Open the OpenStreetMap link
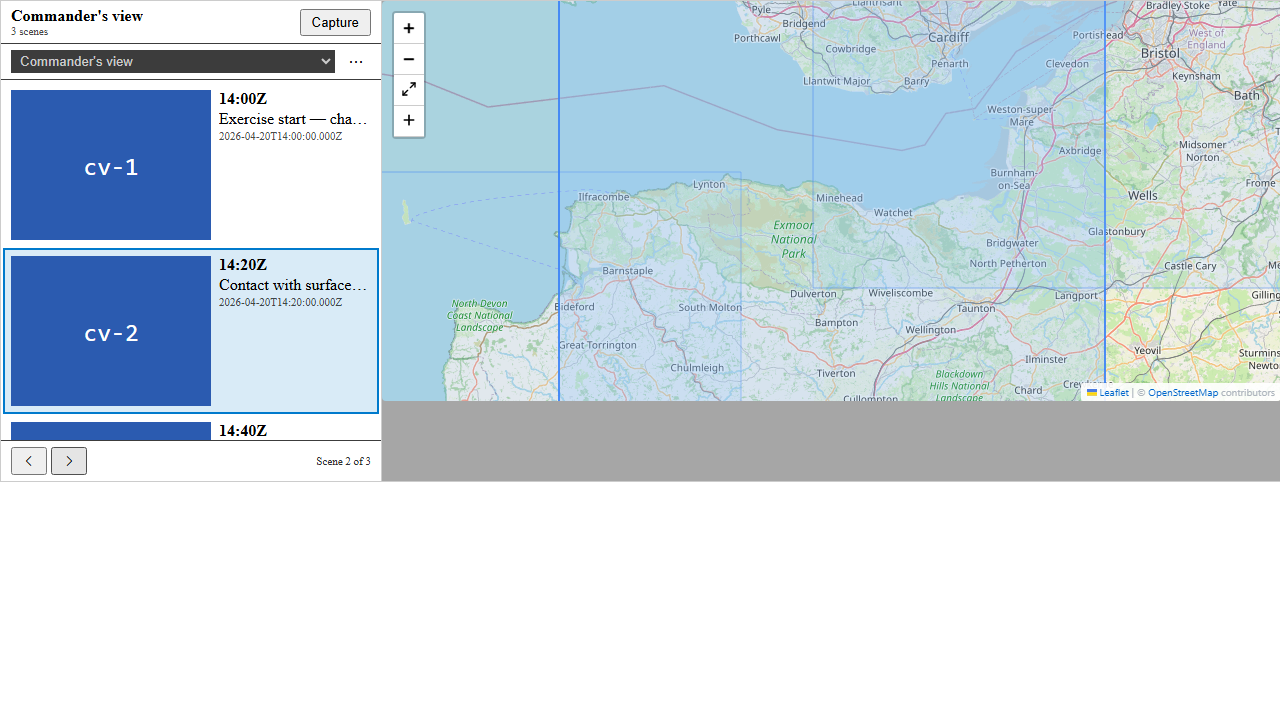Screen dimensions: 1280x720 1182,393
